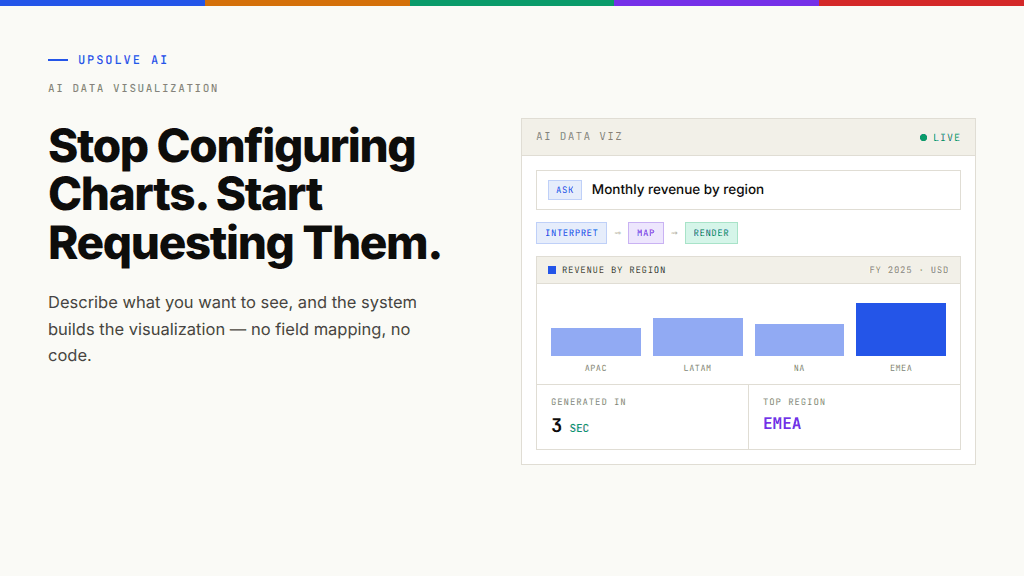The width and height of the screenshot is (1024, 576).
Task: Click the 'TOP REGION' stat label
Action: click(x=794, y=402)
